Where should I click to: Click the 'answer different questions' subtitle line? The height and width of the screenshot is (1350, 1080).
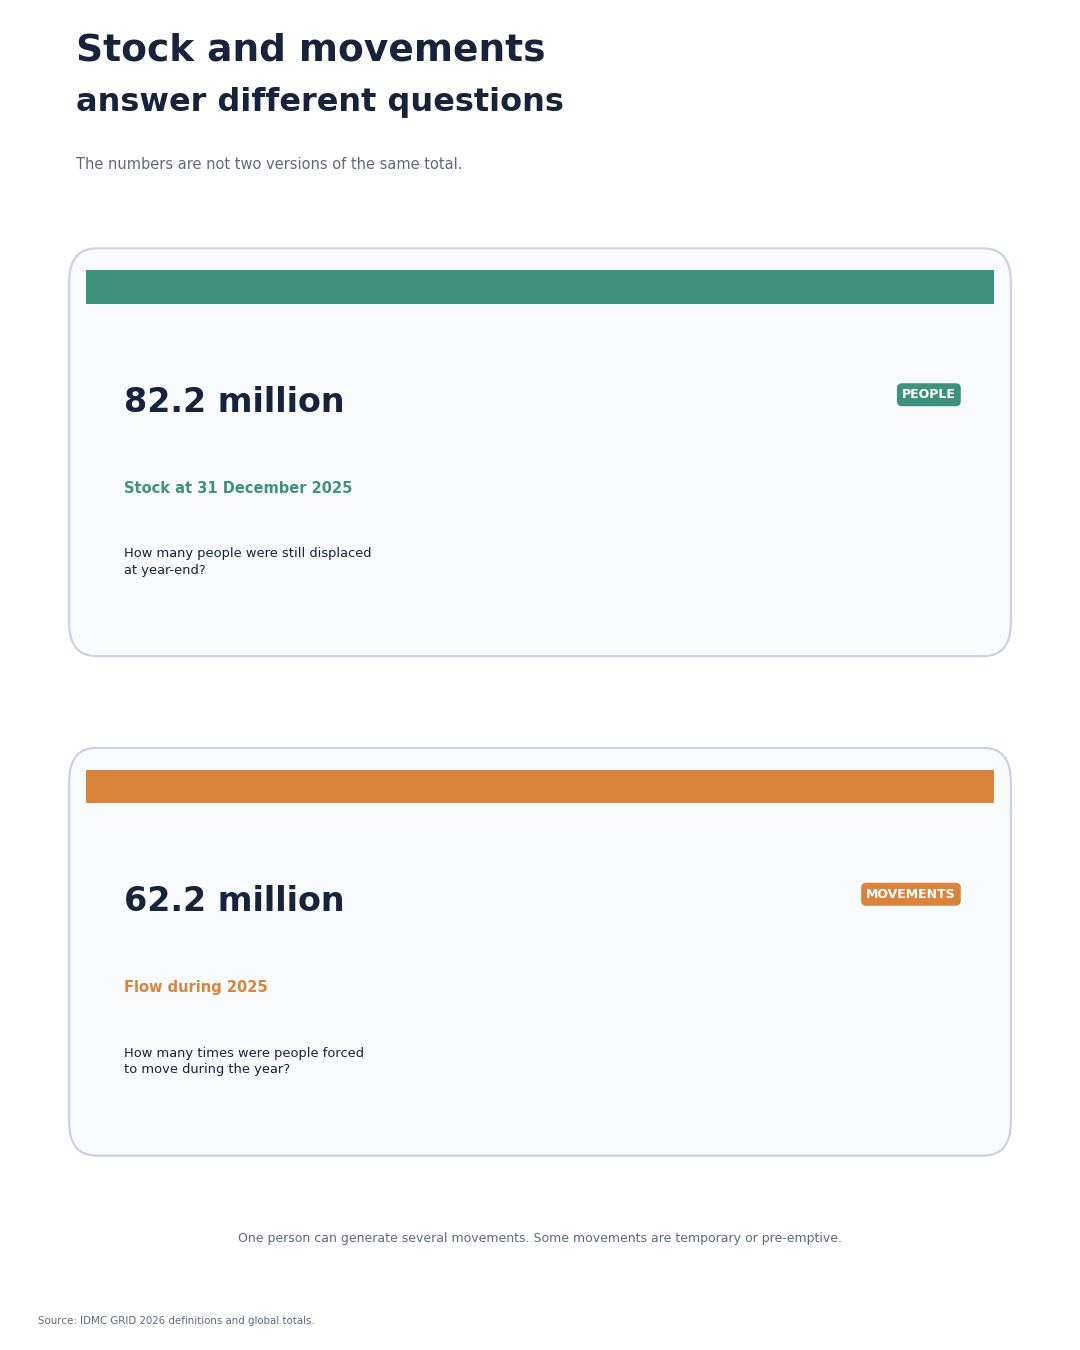click(320, 102)
